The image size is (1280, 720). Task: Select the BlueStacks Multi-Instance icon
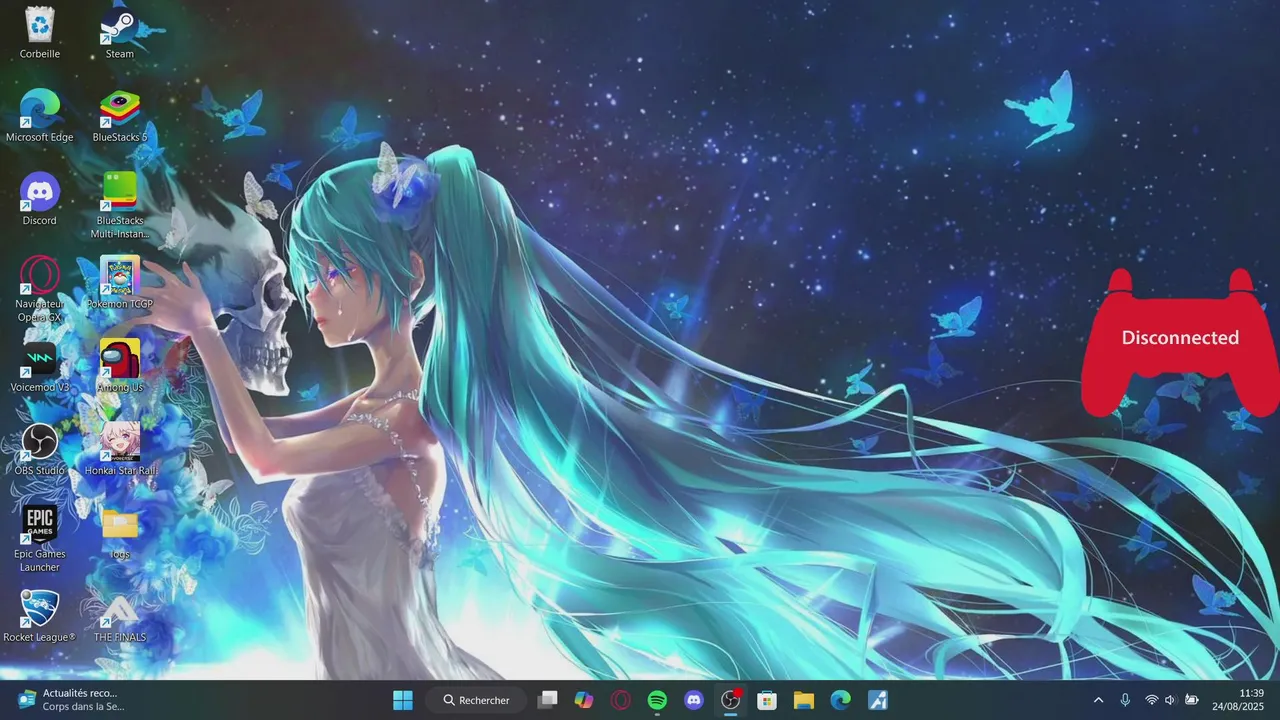point(120,205)
